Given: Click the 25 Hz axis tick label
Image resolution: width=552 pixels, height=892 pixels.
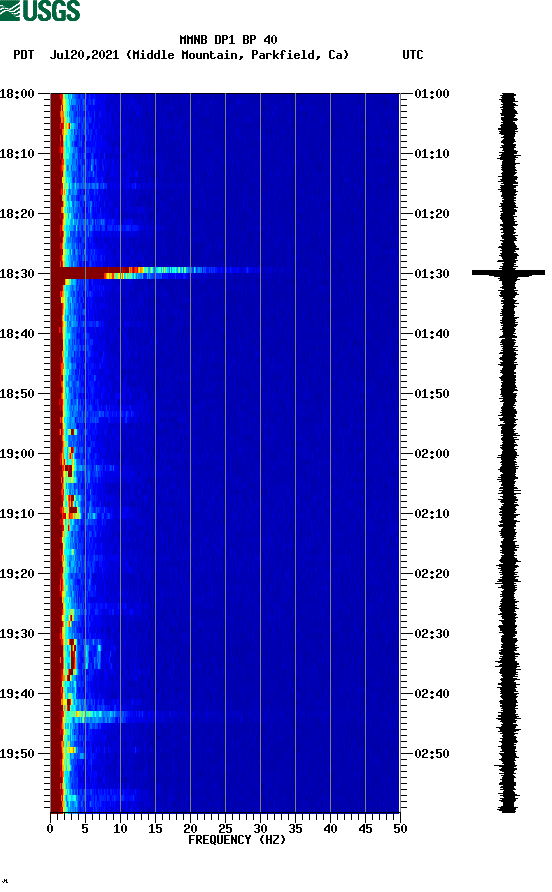Looking at the screenshot, I should point(225,829).
